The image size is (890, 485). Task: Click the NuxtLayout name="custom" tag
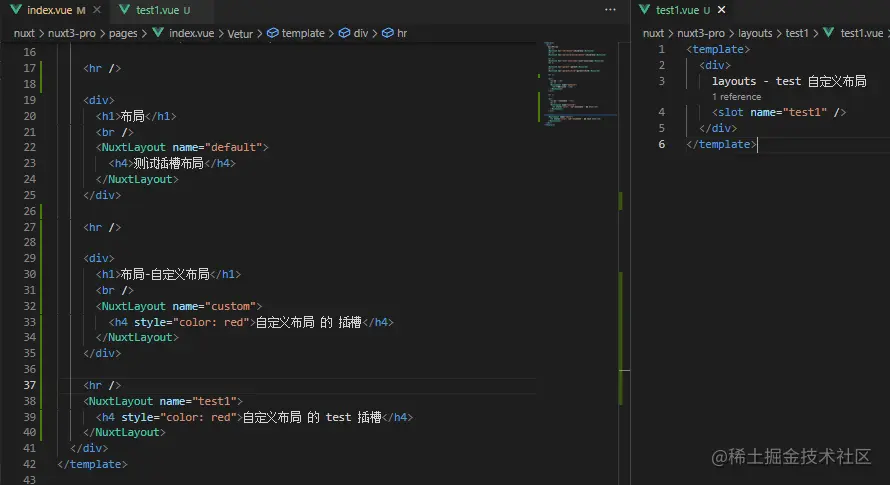[178, 306]
